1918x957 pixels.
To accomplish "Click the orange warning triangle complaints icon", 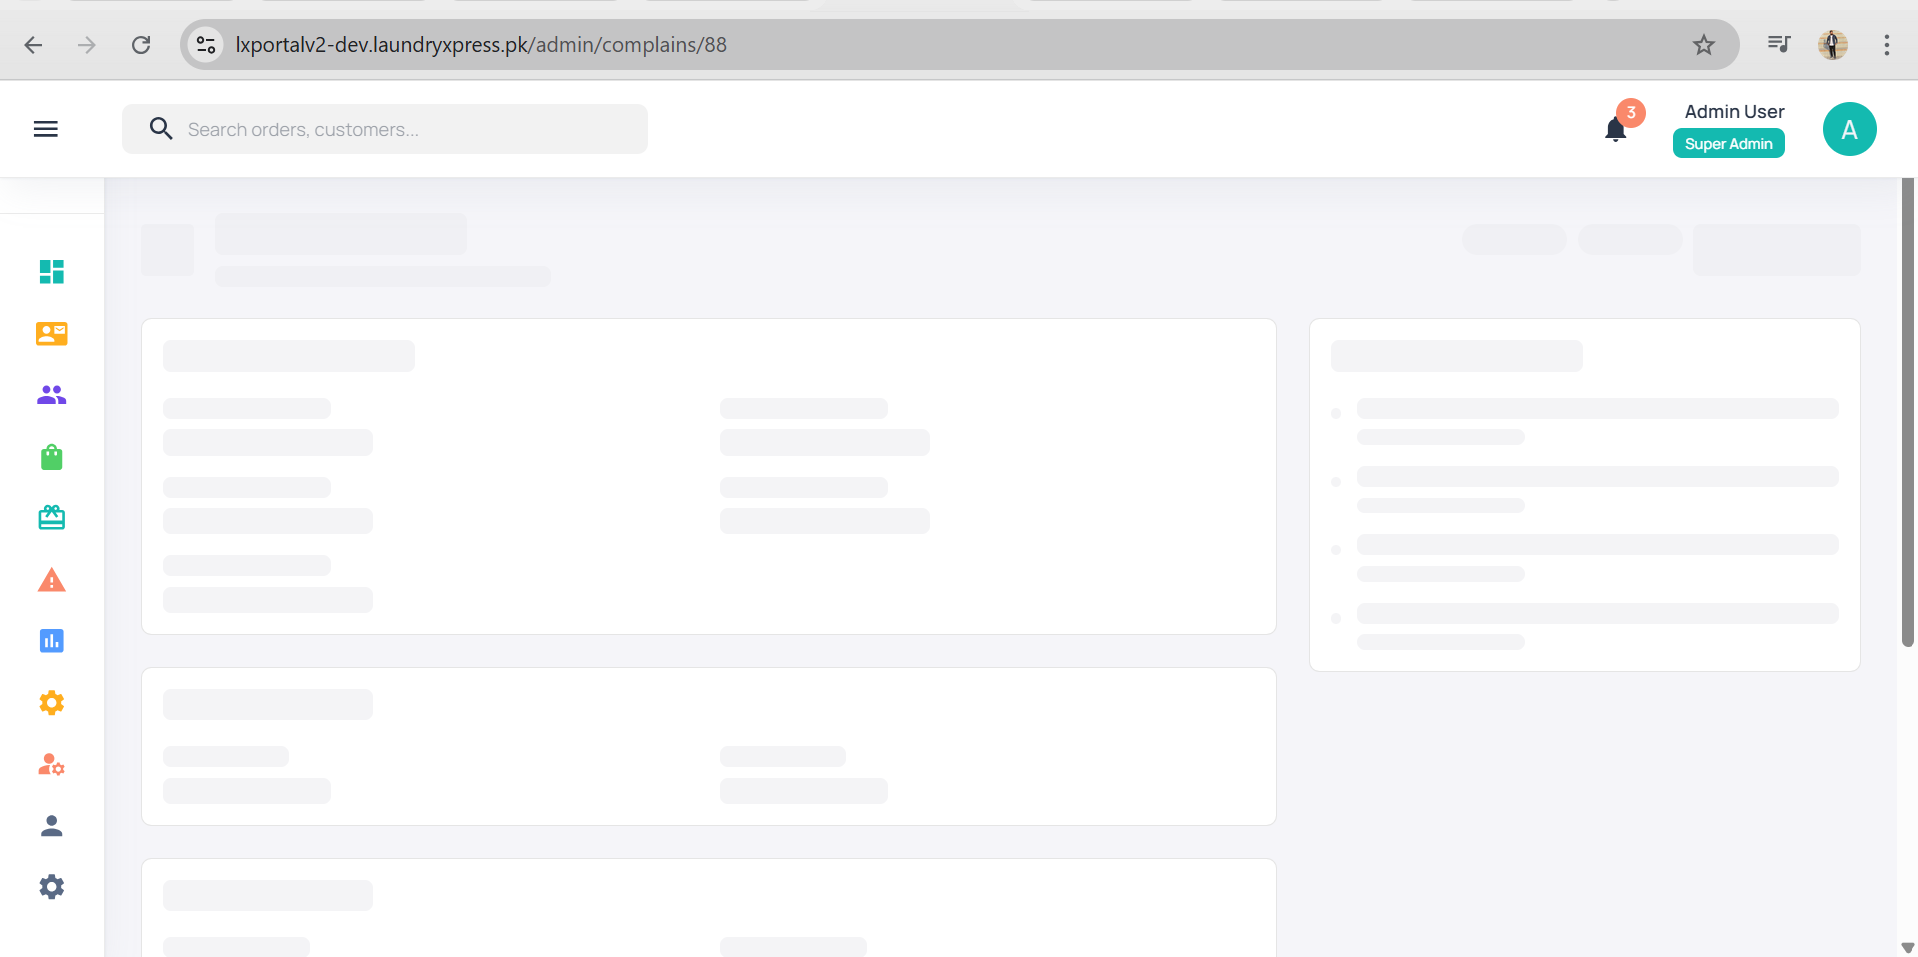I will pos(52,580).
